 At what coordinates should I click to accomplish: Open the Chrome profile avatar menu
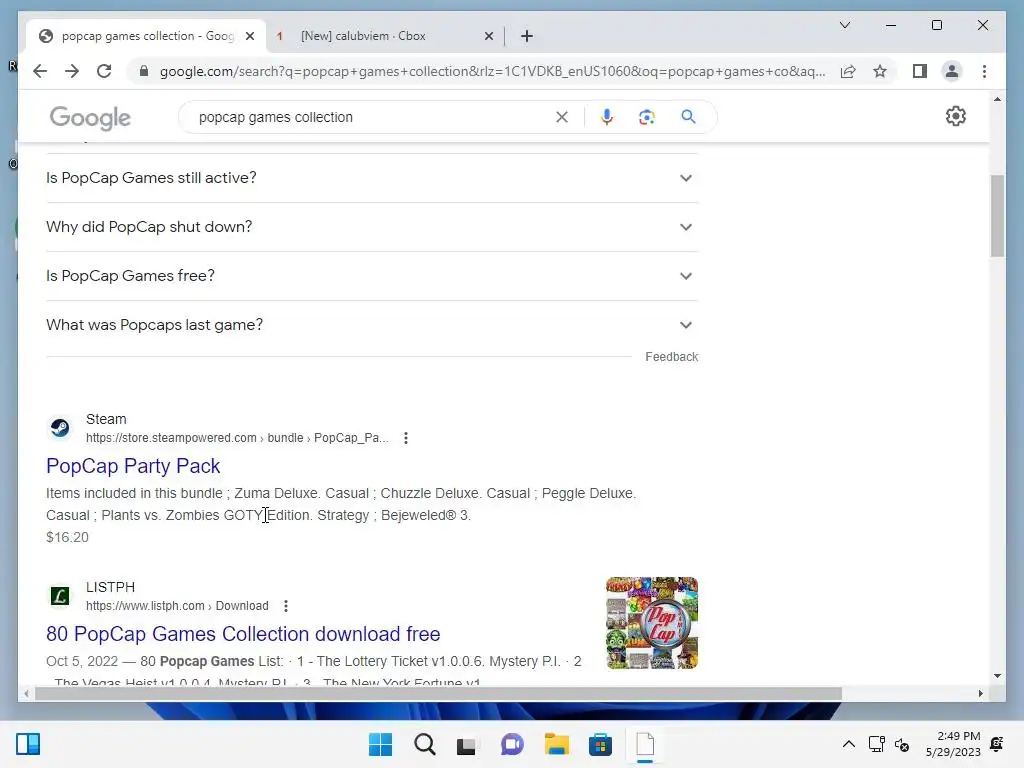tap(952, 71)
